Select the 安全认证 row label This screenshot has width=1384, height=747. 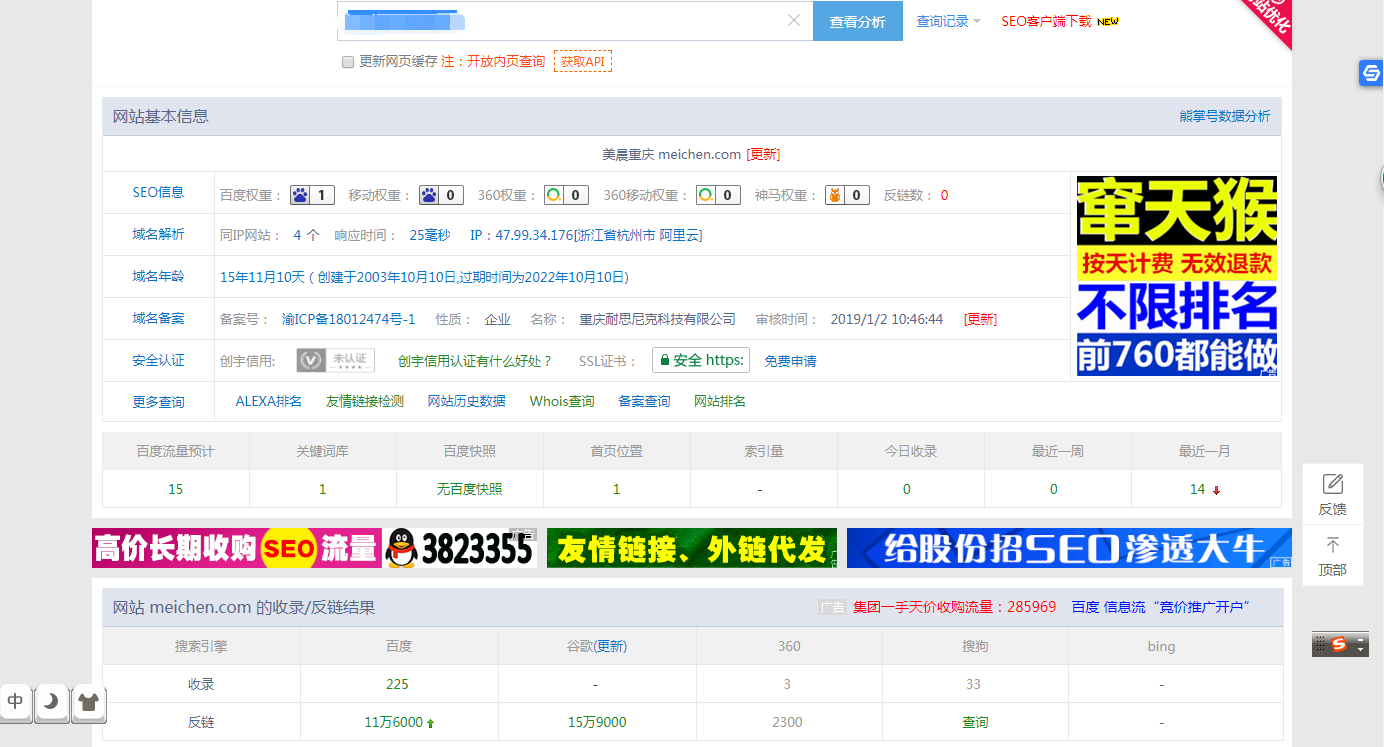click(x=158, y=360)
